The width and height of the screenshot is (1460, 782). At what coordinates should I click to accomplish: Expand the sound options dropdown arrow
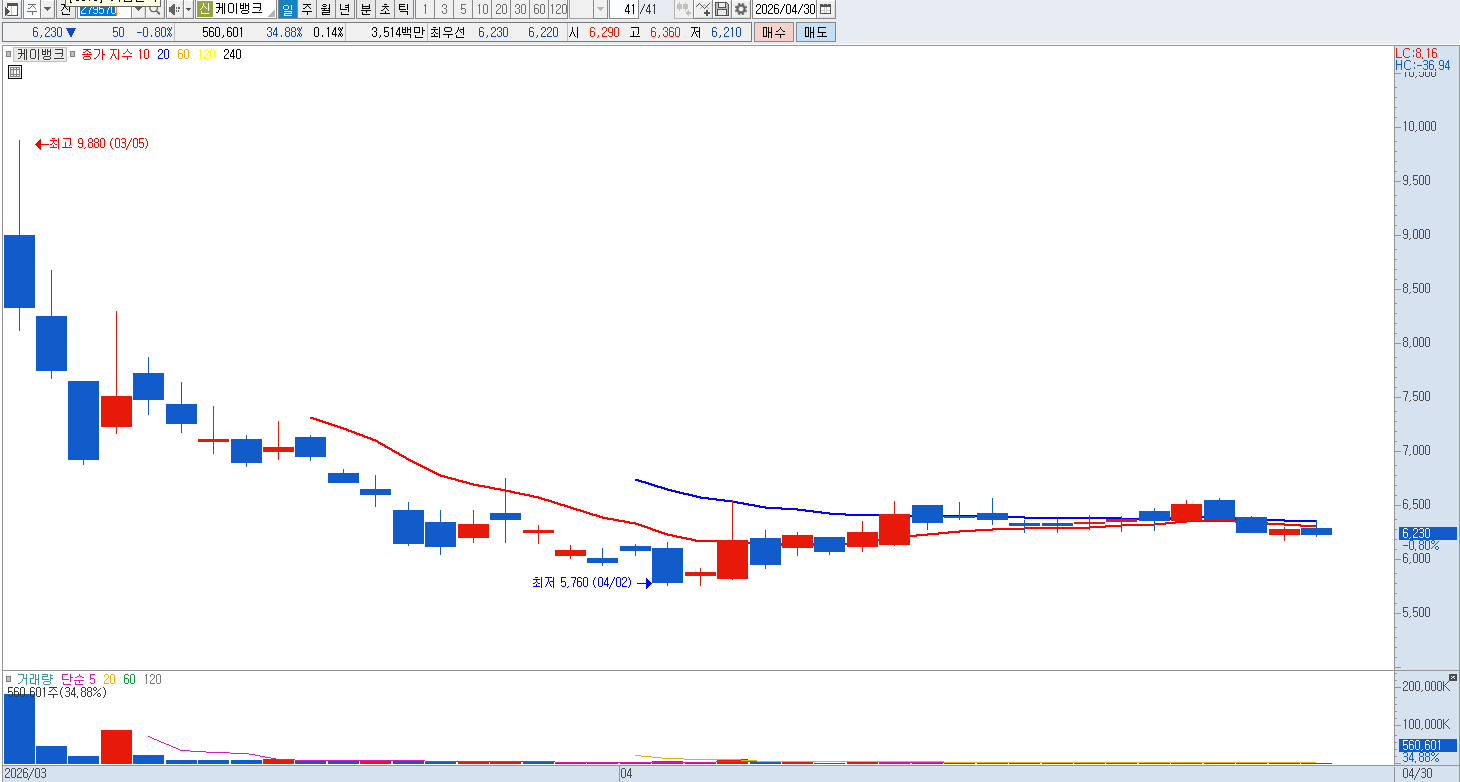[188, 9]
